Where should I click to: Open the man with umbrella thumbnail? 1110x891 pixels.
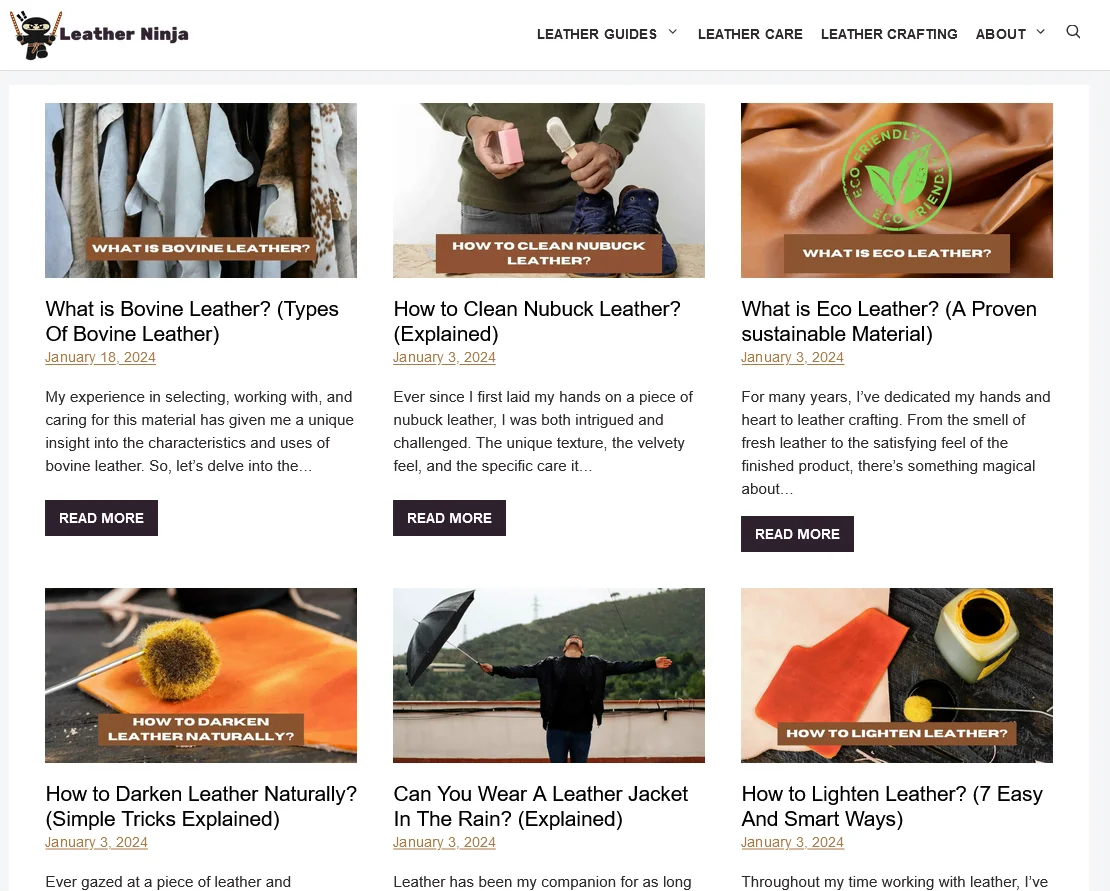point(549,675)
